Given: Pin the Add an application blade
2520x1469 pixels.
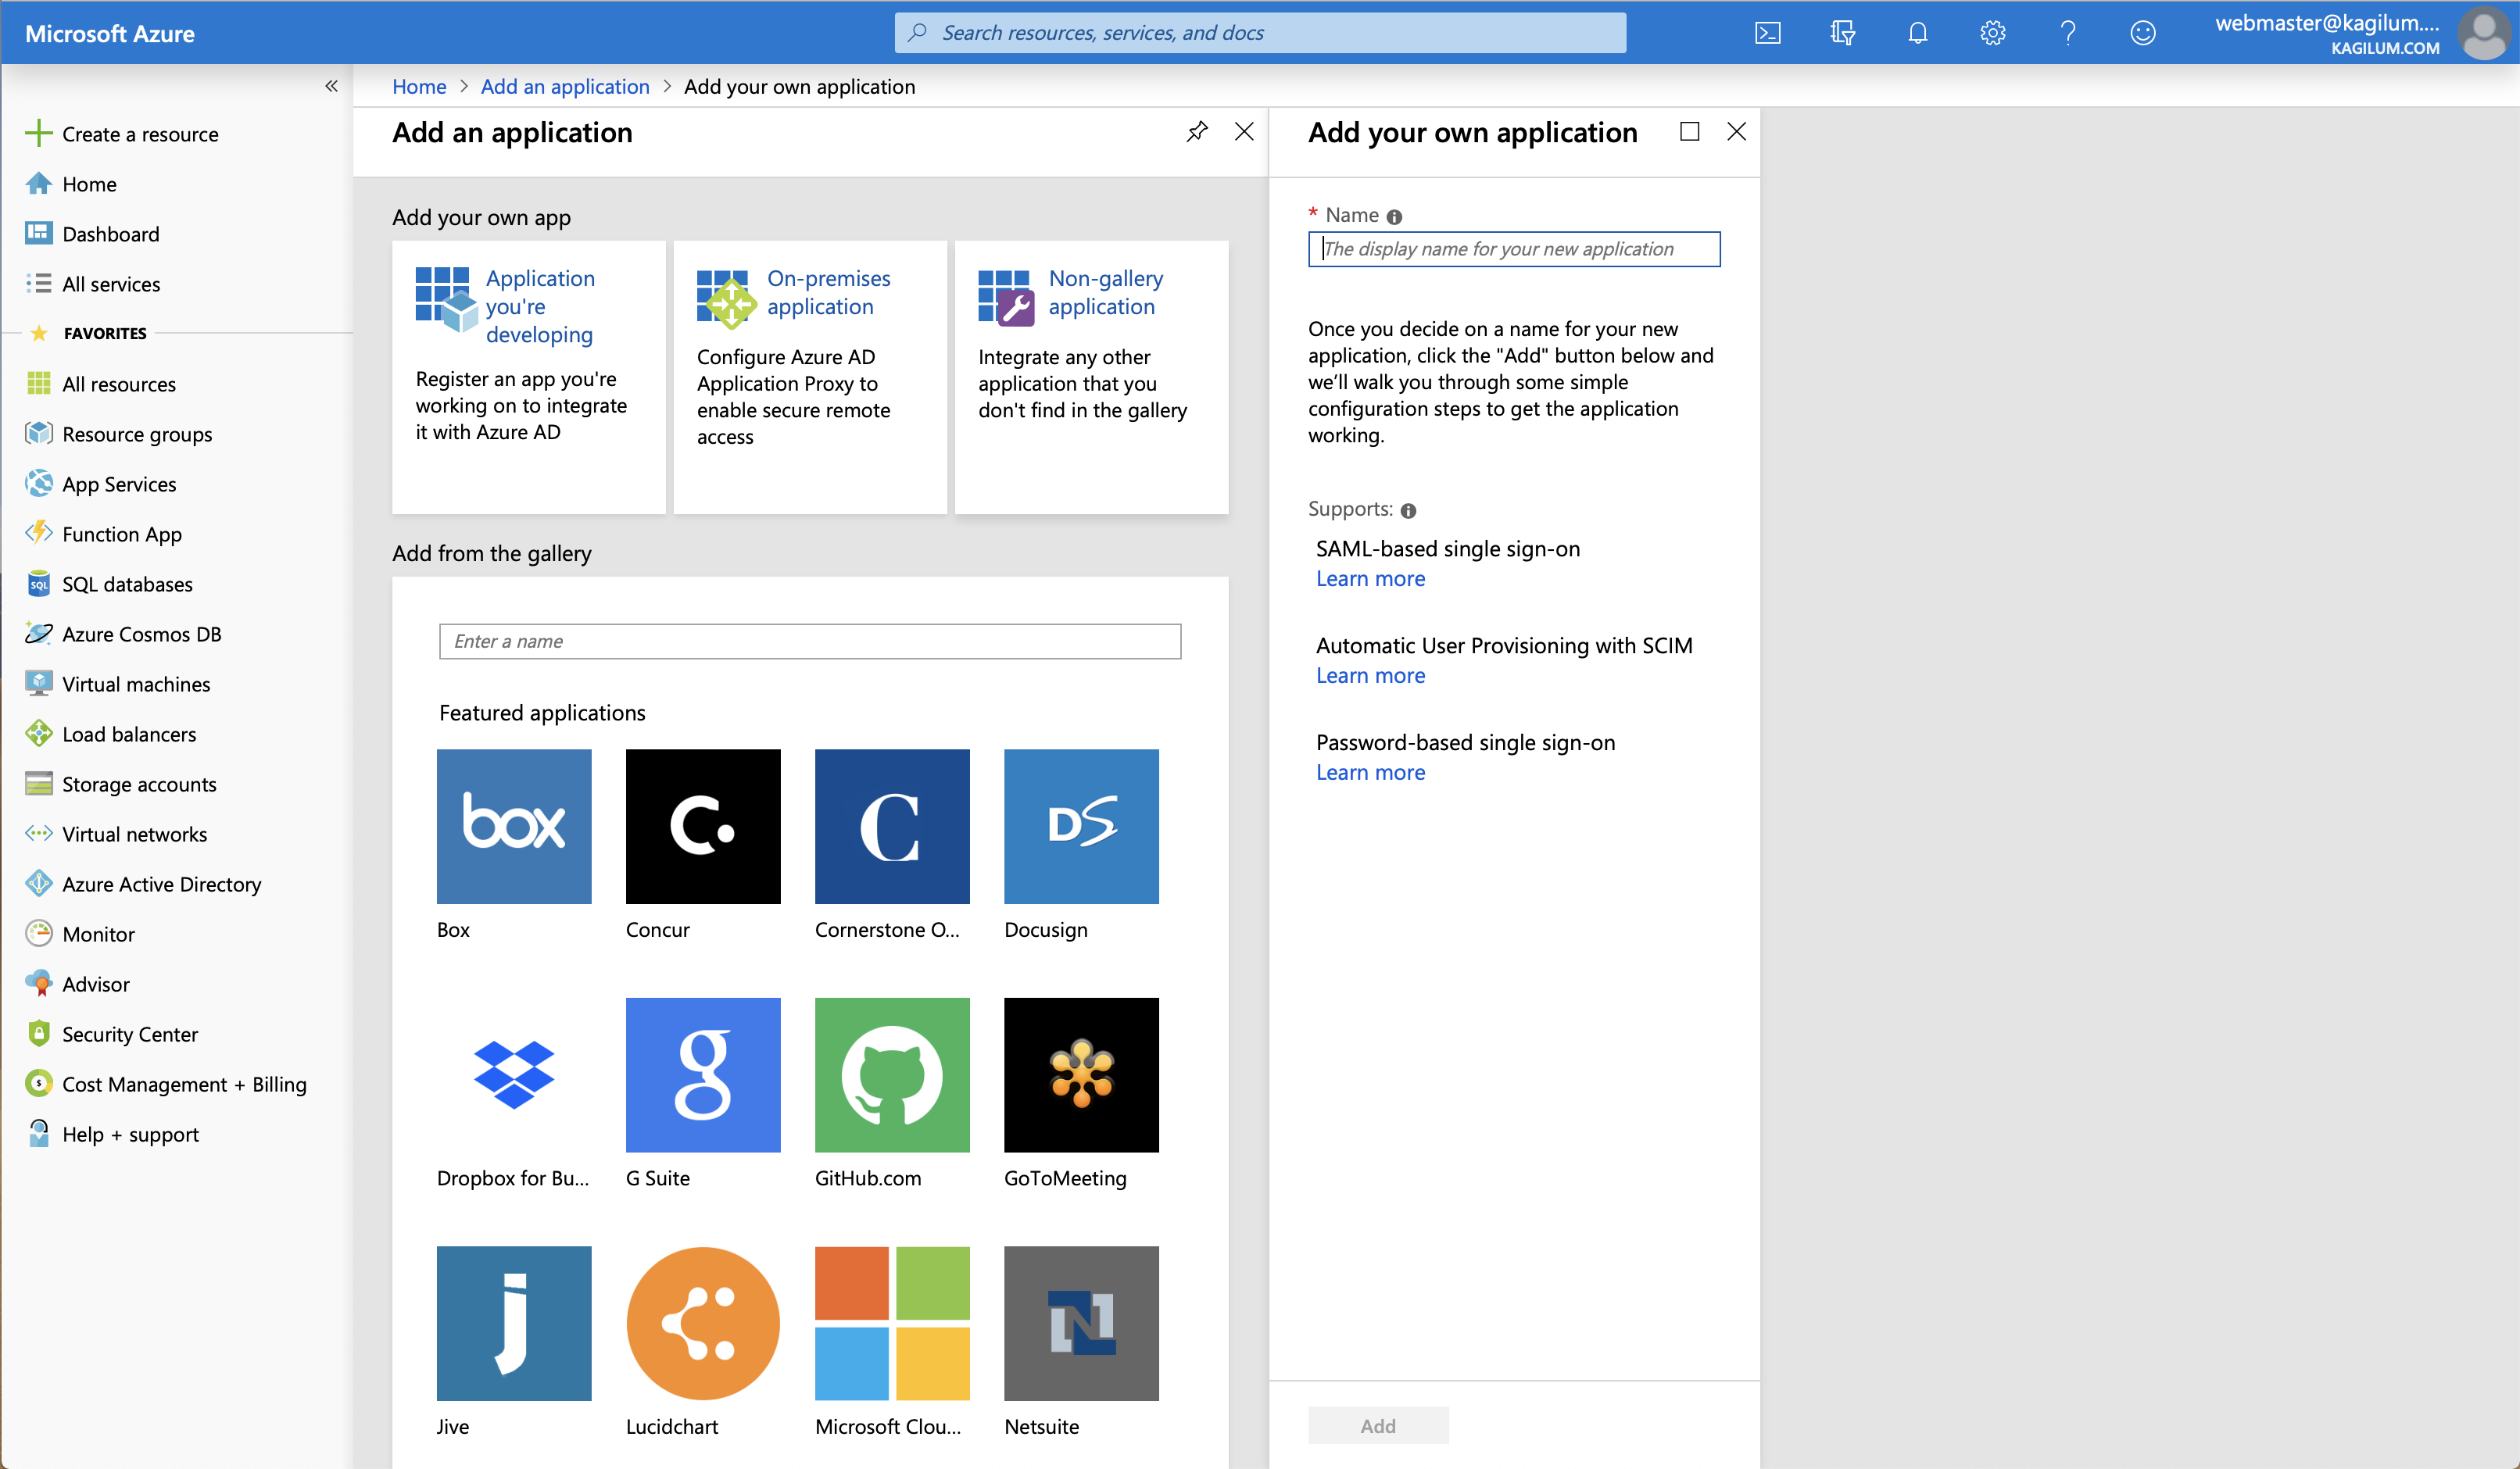Looking at the screenshot, I should (x=1196, y=132).
